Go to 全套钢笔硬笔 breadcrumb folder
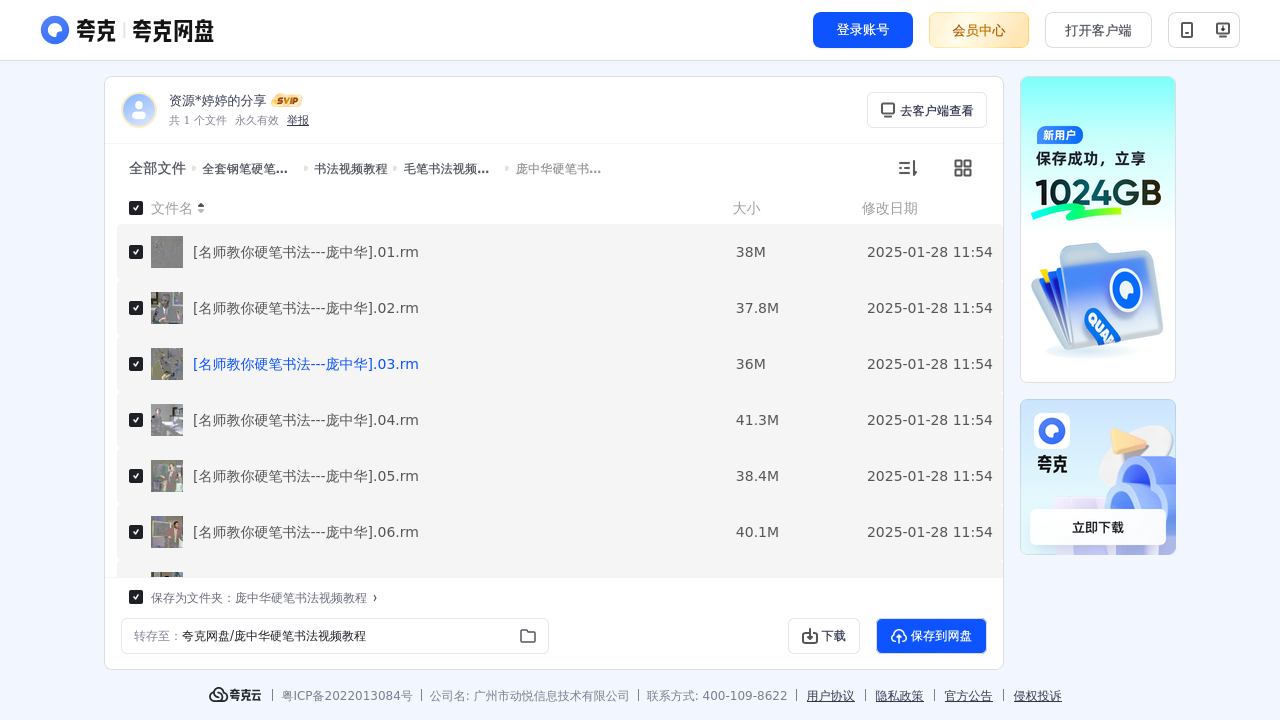This screenshot has width=1280, height=720. tap(245, 169)
